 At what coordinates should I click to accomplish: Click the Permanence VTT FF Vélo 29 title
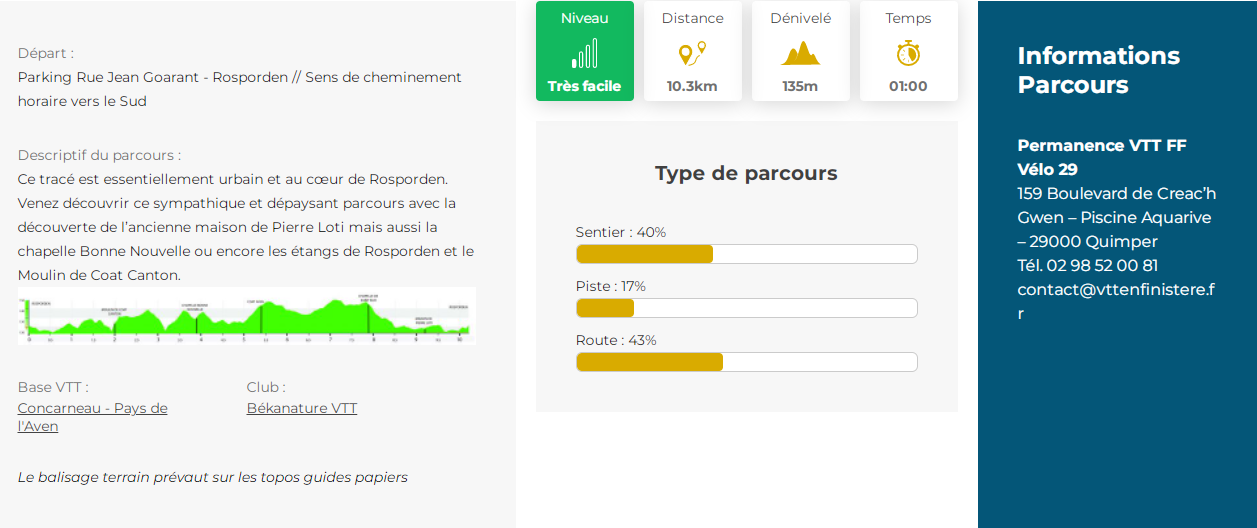coord(1101,157)
